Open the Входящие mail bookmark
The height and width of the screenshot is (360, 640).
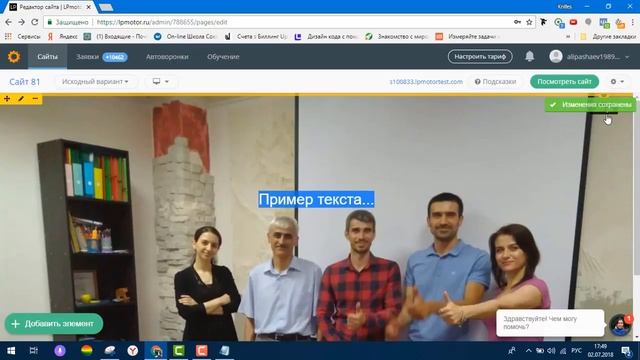(115, 37)
